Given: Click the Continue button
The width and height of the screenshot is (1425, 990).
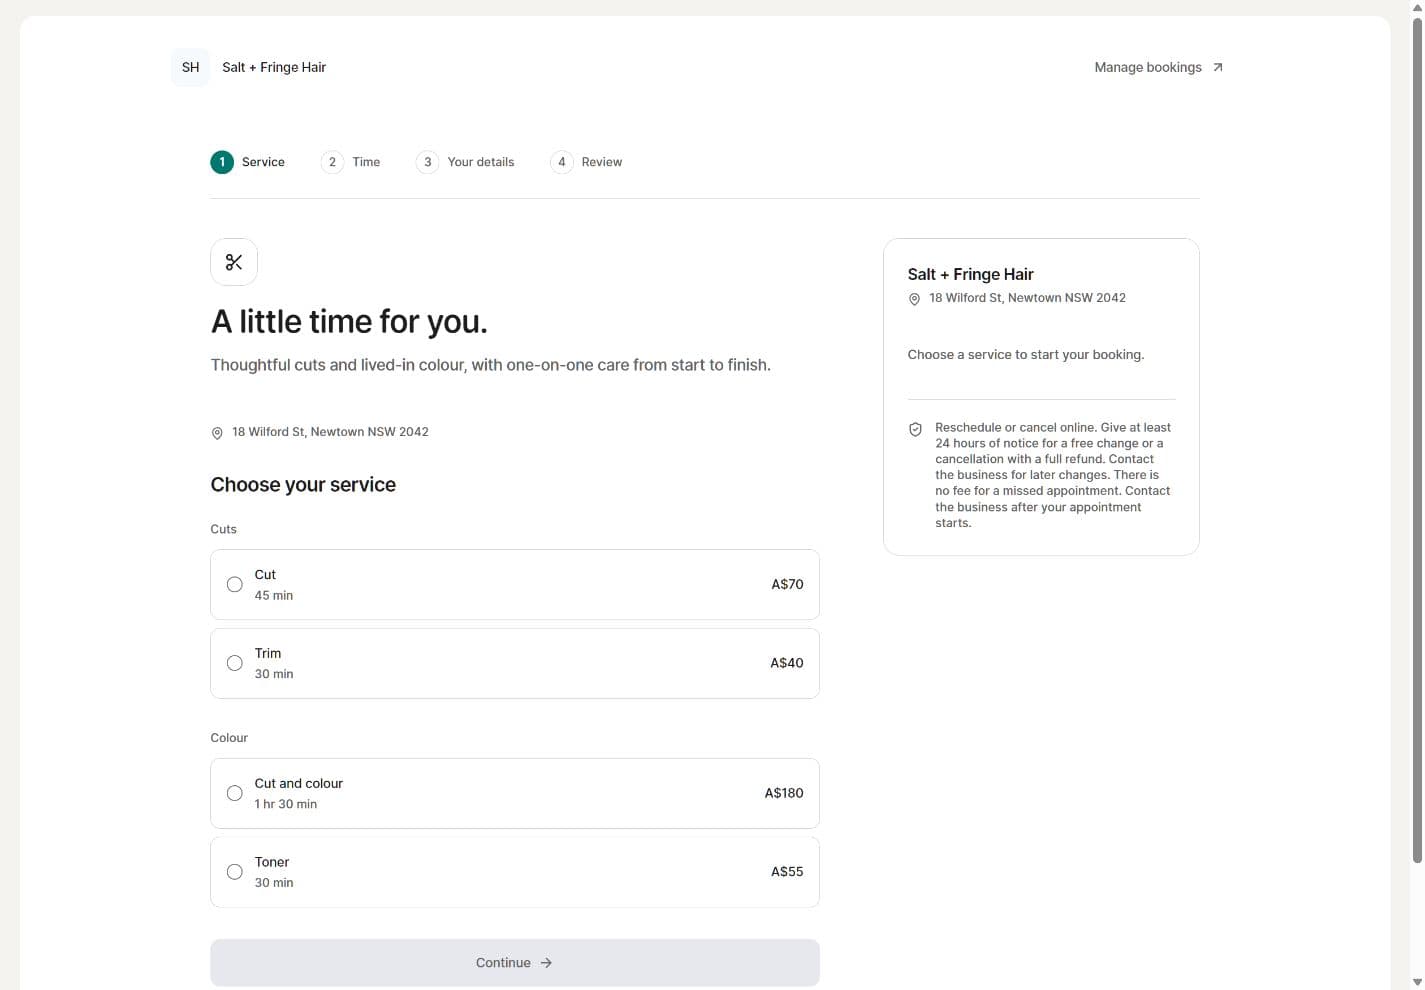Looking at the screenshot, I should (515, 963).
